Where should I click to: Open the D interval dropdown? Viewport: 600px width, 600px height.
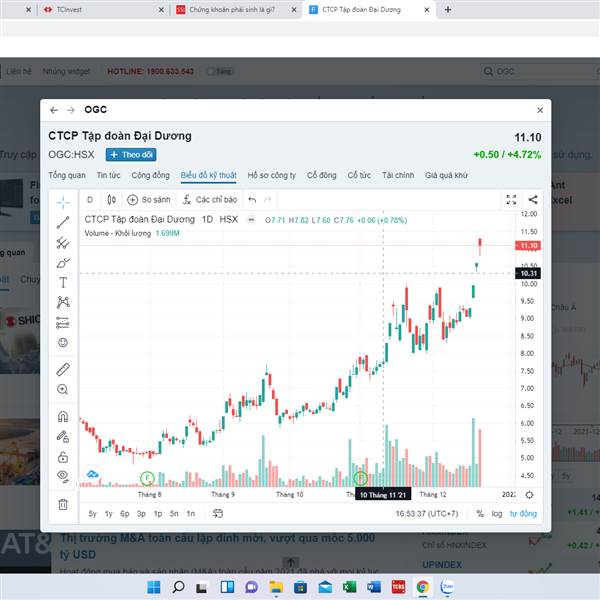90,200
